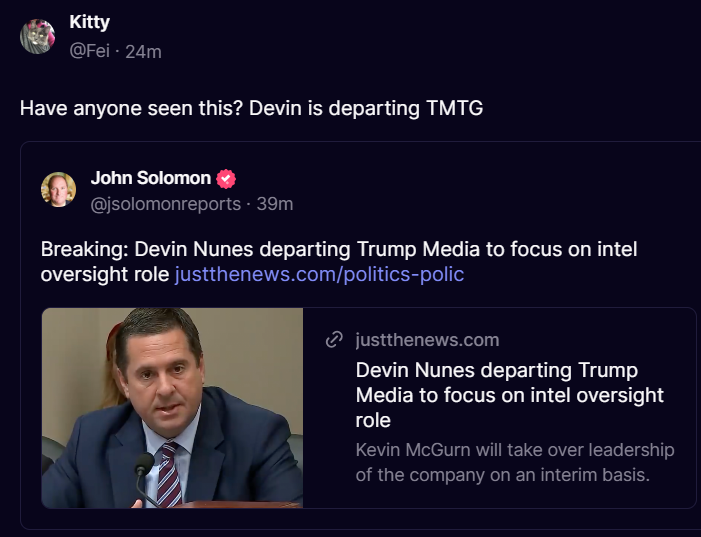Click the 'Have anyone seen this?' post text
The width and height of the screenshot is (701, 537).
(251, 108)
